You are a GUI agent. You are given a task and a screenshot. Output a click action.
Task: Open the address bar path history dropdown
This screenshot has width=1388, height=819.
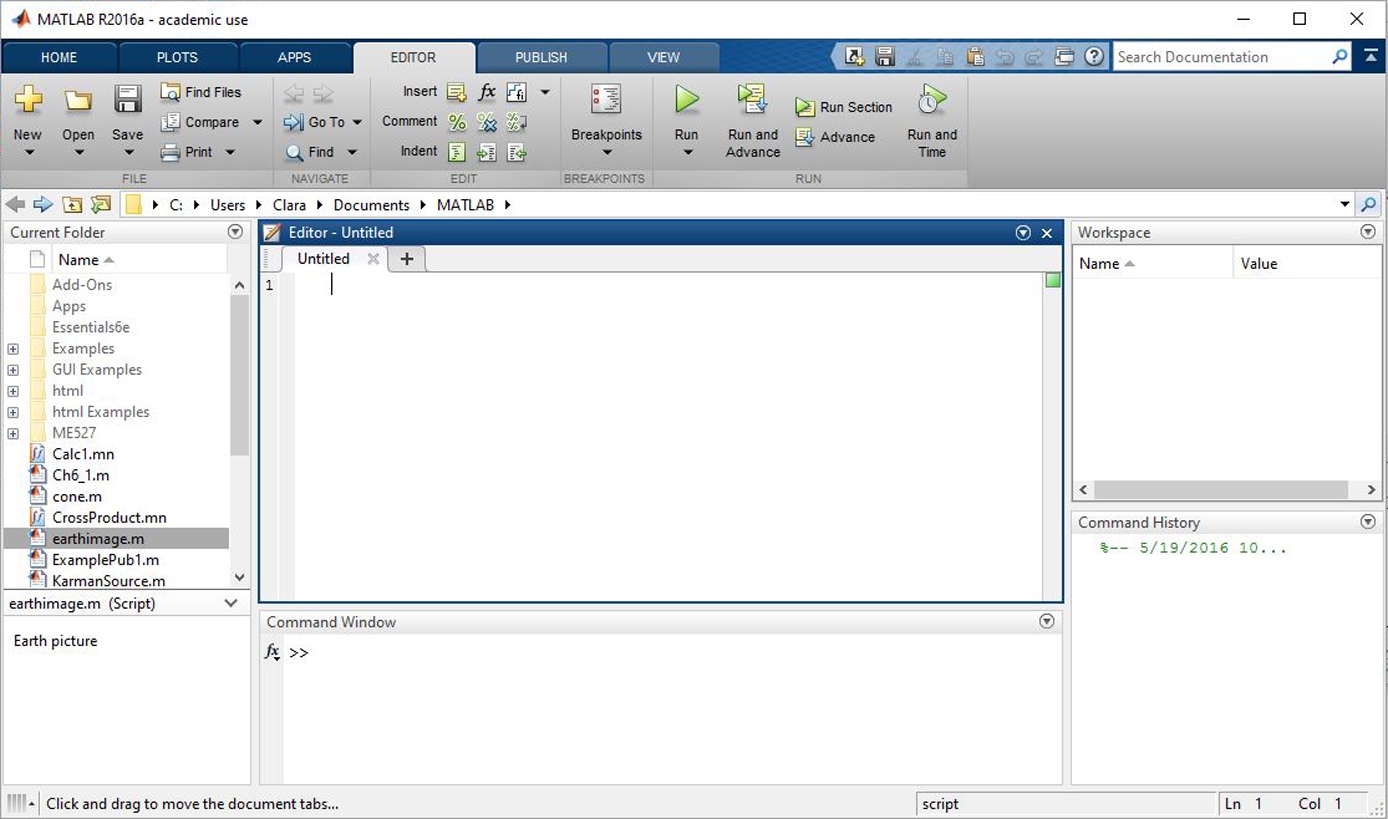1345,205
